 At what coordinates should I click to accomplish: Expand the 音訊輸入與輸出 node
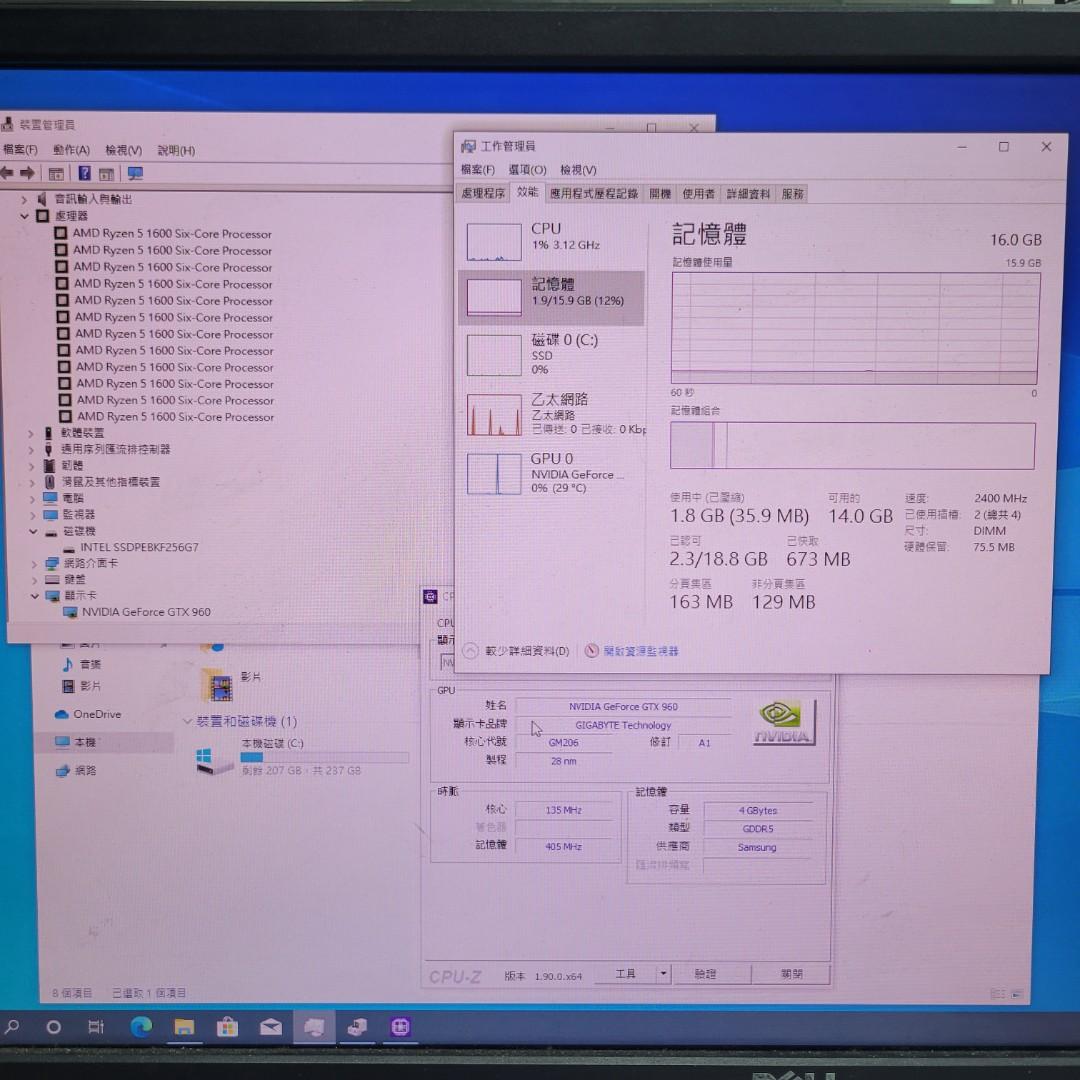pyautogui.click(x=24, y=200)
